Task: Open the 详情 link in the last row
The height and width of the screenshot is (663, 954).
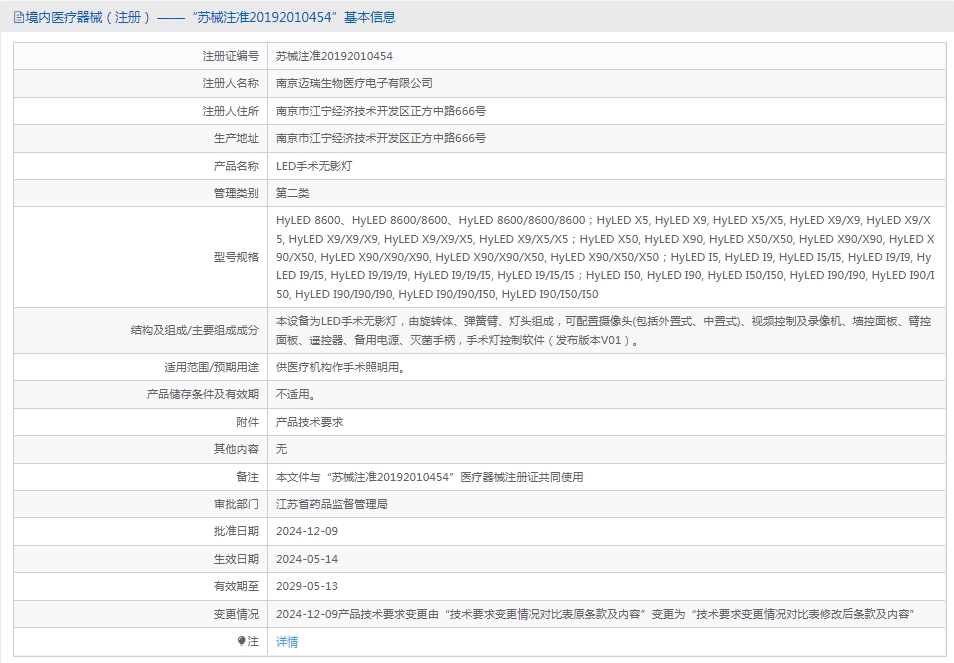Action: [x=287, y=642]
